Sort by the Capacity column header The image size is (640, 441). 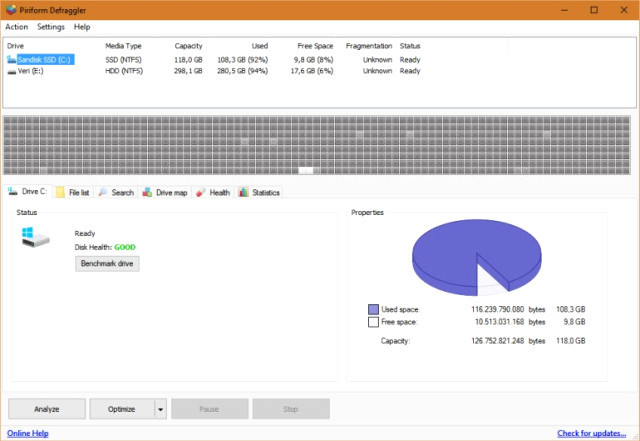(x=188, y=46)
